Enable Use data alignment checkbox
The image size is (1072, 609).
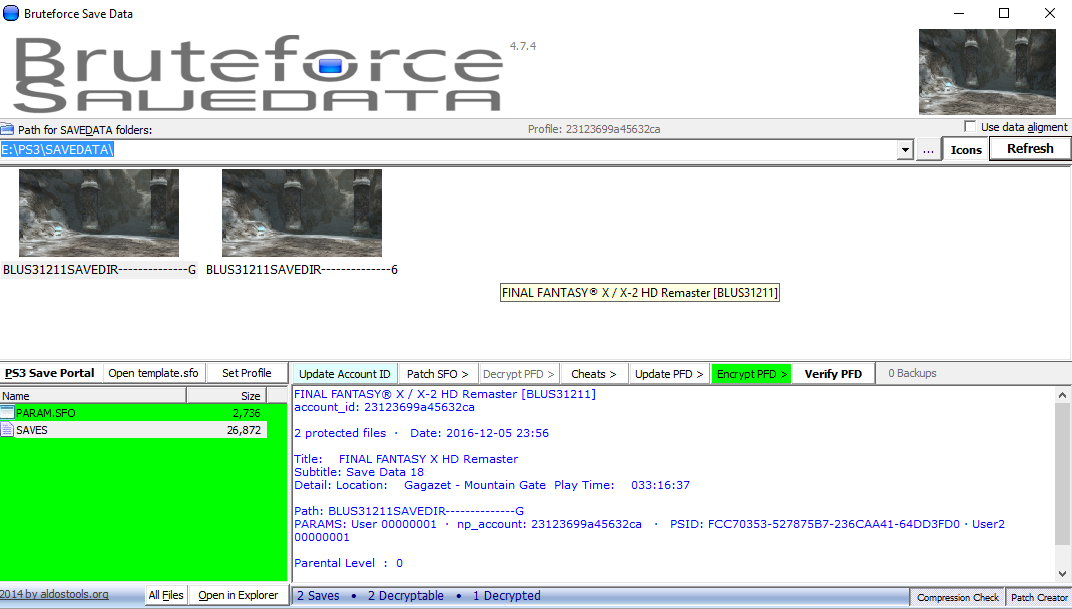pos(969,126)
